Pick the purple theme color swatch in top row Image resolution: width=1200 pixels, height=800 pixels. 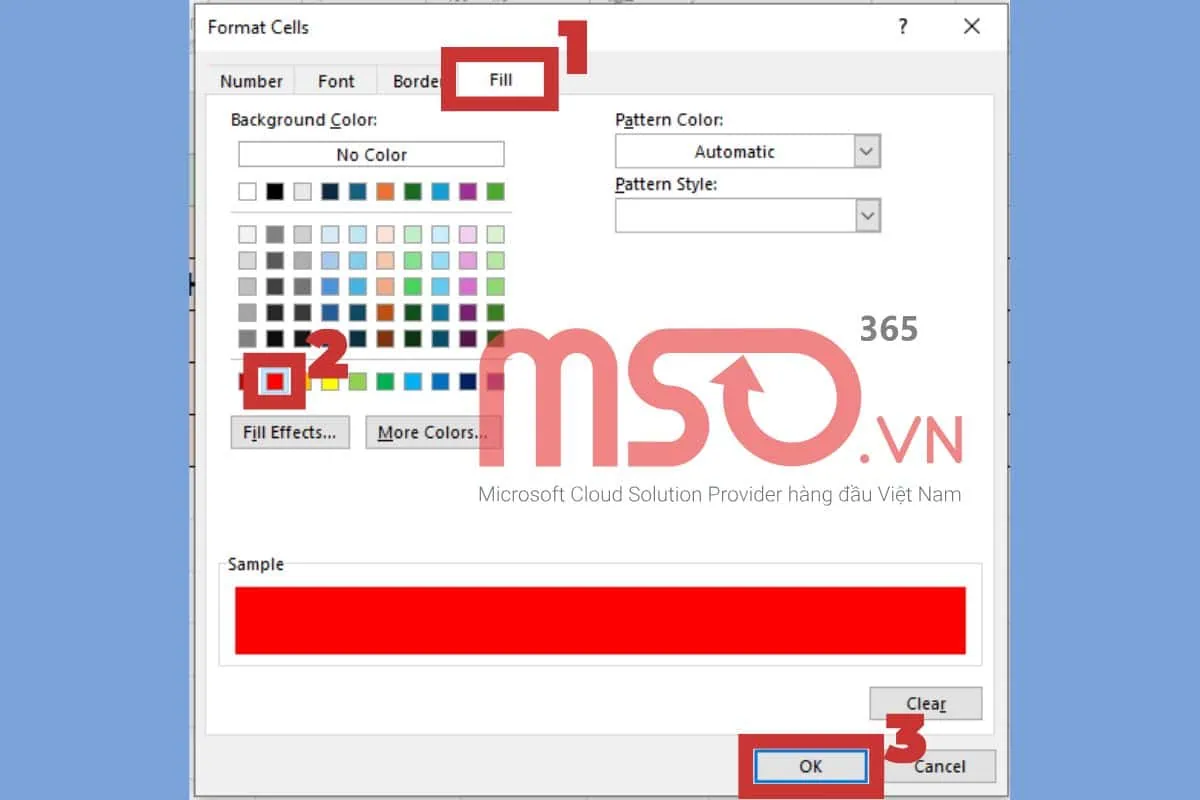(x=468, y=191)
